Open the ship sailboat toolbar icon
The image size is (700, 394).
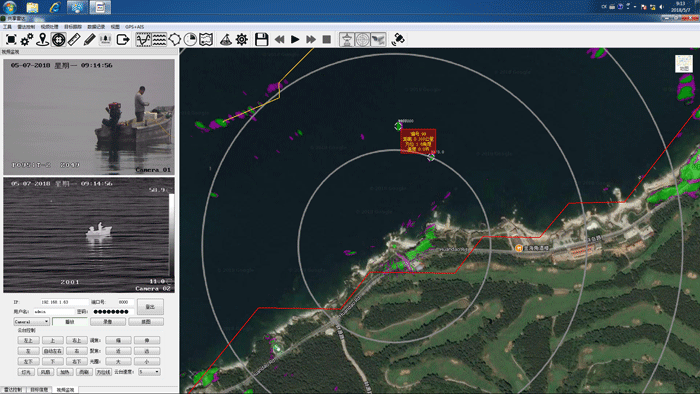click(x=226, y=40)
